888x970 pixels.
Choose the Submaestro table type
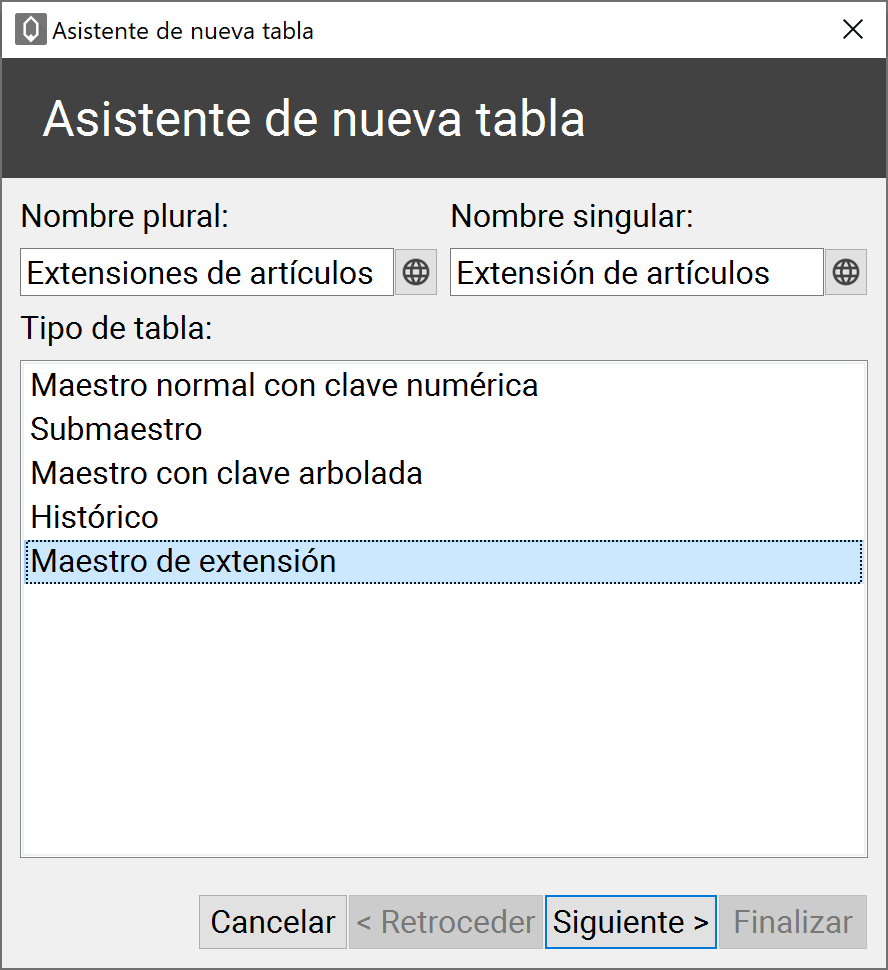tap(117, 429)
